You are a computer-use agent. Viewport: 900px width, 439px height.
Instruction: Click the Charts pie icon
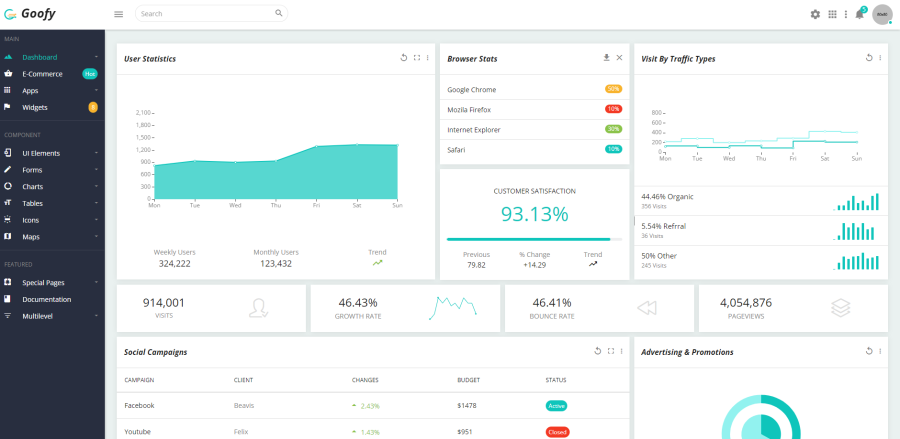pyautogui.click(x=7, y=186)
